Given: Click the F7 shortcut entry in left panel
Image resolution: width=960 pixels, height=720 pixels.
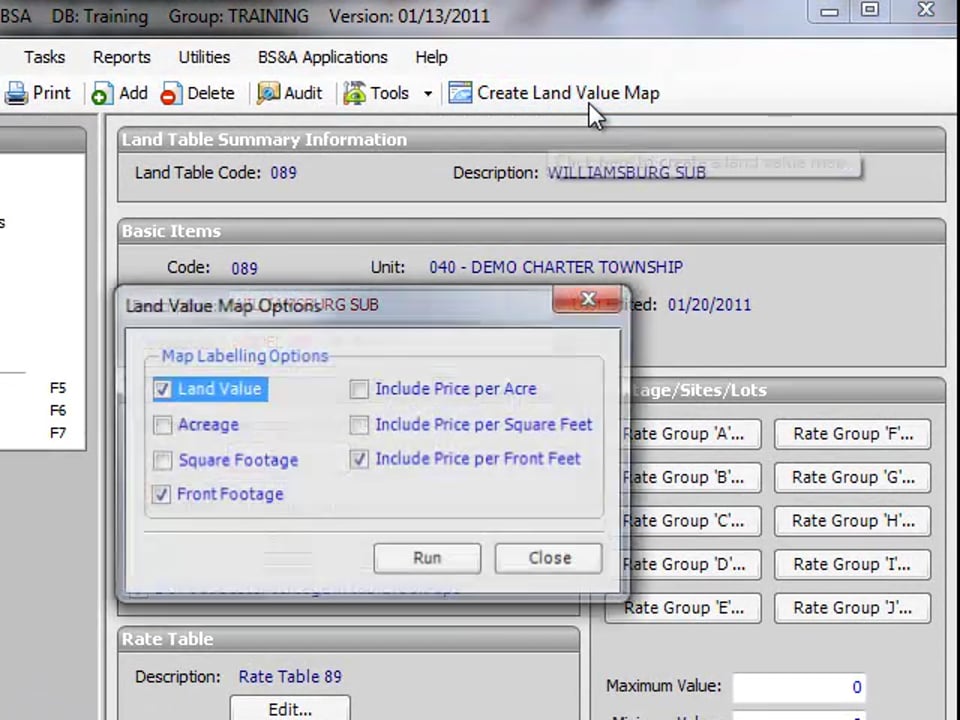Looking at the screenshot, I should click(x=58, y=433).
